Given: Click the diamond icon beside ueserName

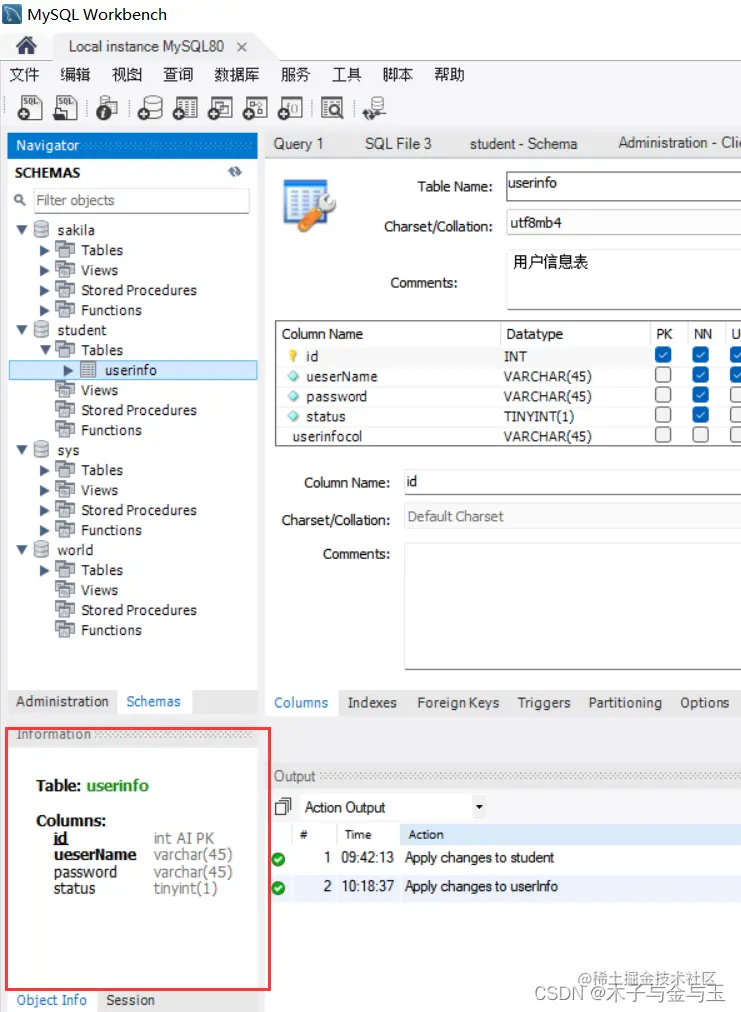Looking at the screenshot, I should [x=293, y=376].
